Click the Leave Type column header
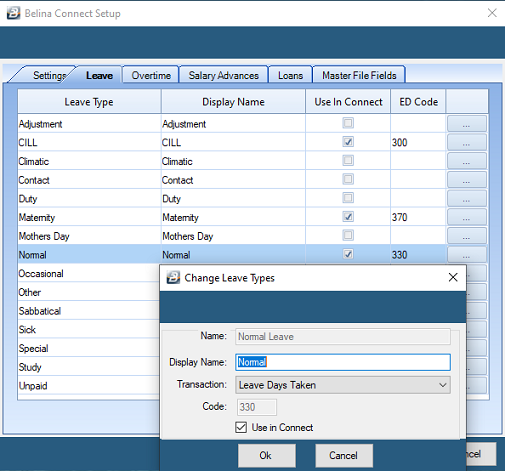Image resolution: width=505 pixels, height=471 pixels. tap(89, 102)
